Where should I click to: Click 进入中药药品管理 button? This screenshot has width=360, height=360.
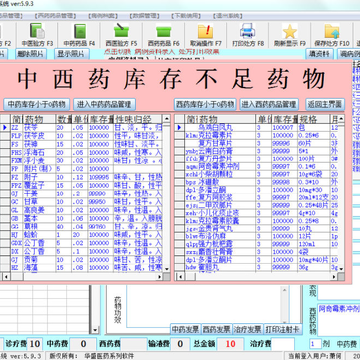105,104
